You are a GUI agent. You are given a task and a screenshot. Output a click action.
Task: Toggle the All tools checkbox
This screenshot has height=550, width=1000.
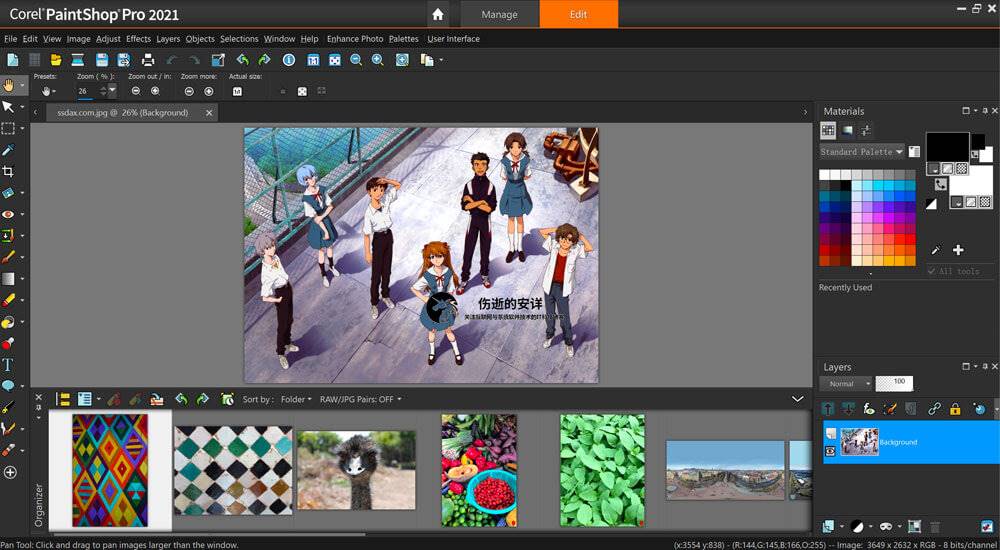(x=932, y=271)
